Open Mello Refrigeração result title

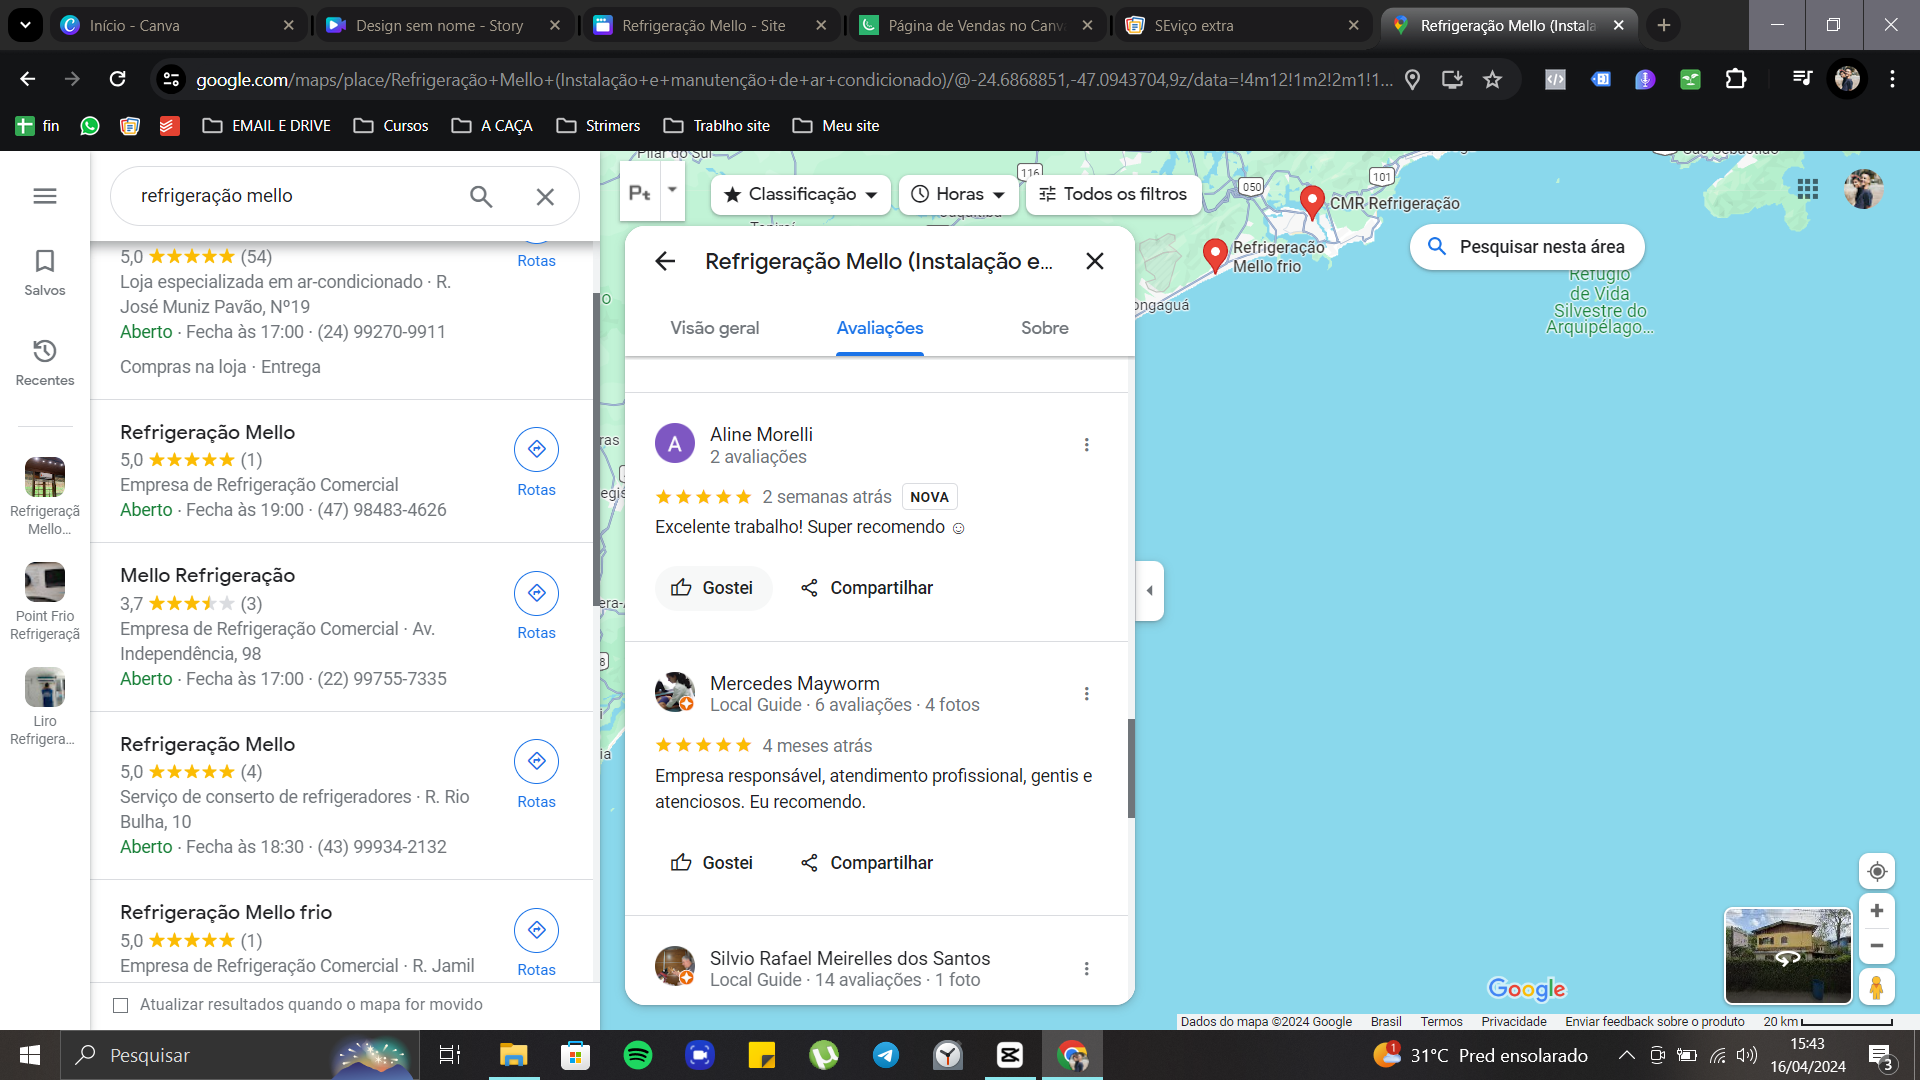click(208, 575)
